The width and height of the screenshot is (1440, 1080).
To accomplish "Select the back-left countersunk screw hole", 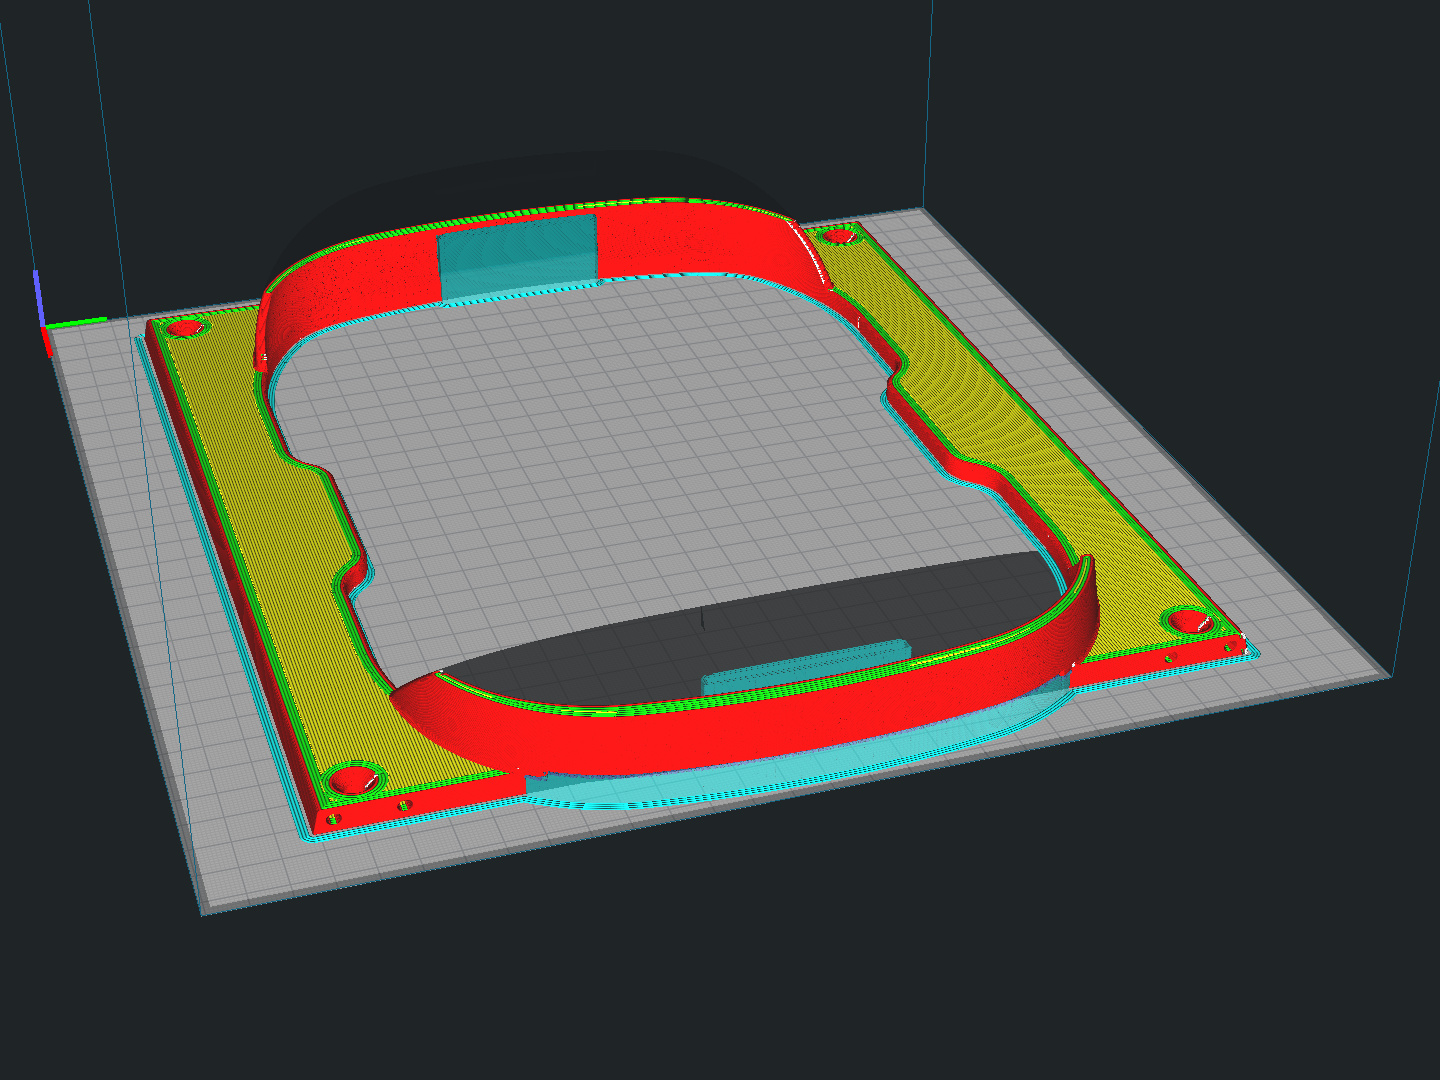I will pyautogui.click(x=184, y=327).
